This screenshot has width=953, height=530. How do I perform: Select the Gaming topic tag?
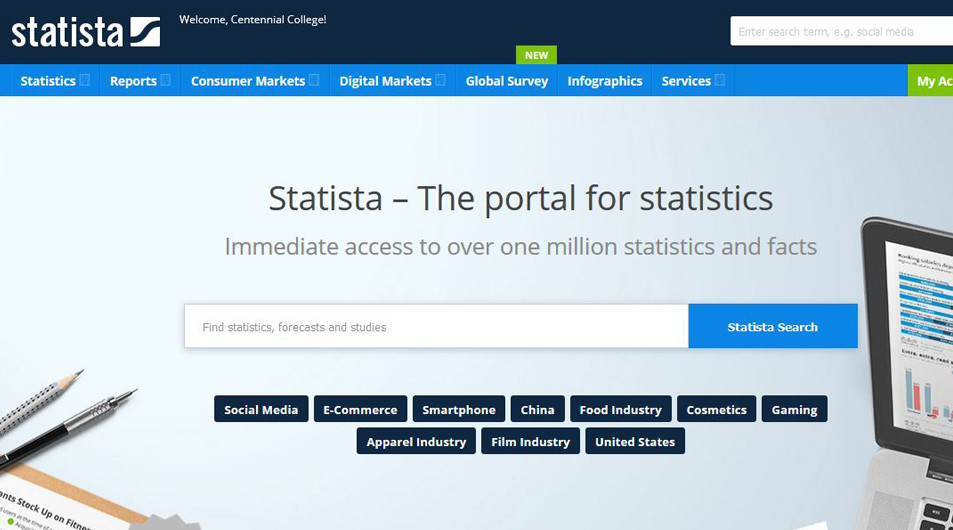[794, 409]
